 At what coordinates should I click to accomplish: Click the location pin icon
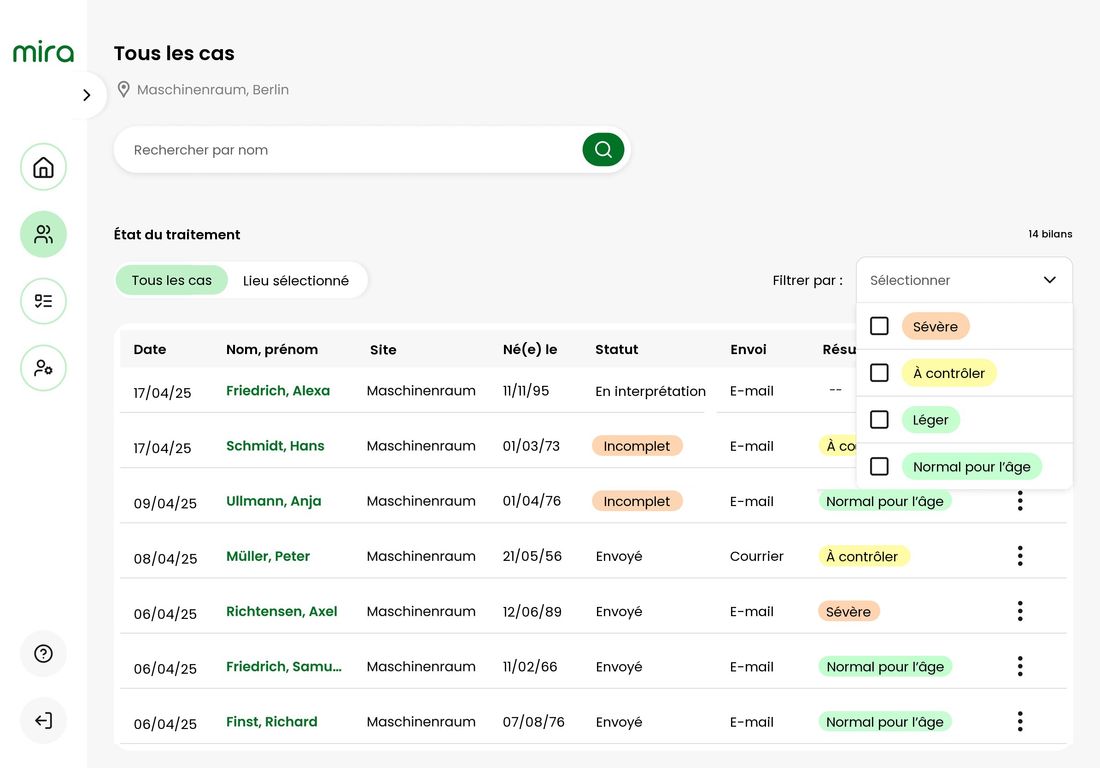(123, 89)
